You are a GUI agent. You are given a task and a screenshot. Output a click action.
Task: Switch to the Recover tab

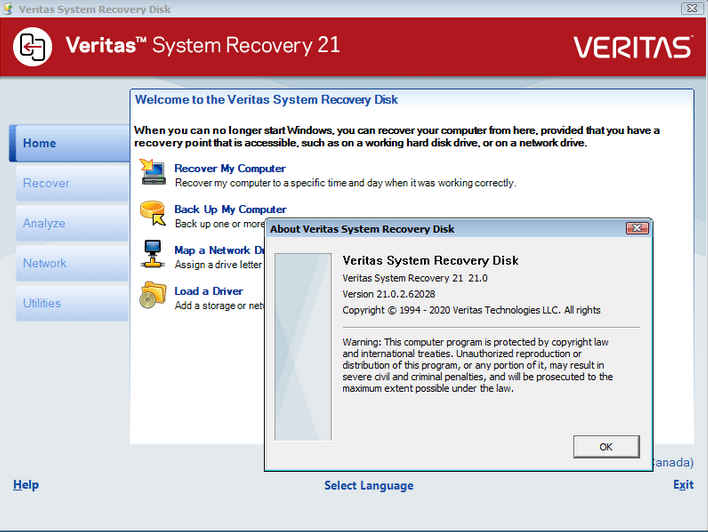pyautogui.click(x=72, y=183)
